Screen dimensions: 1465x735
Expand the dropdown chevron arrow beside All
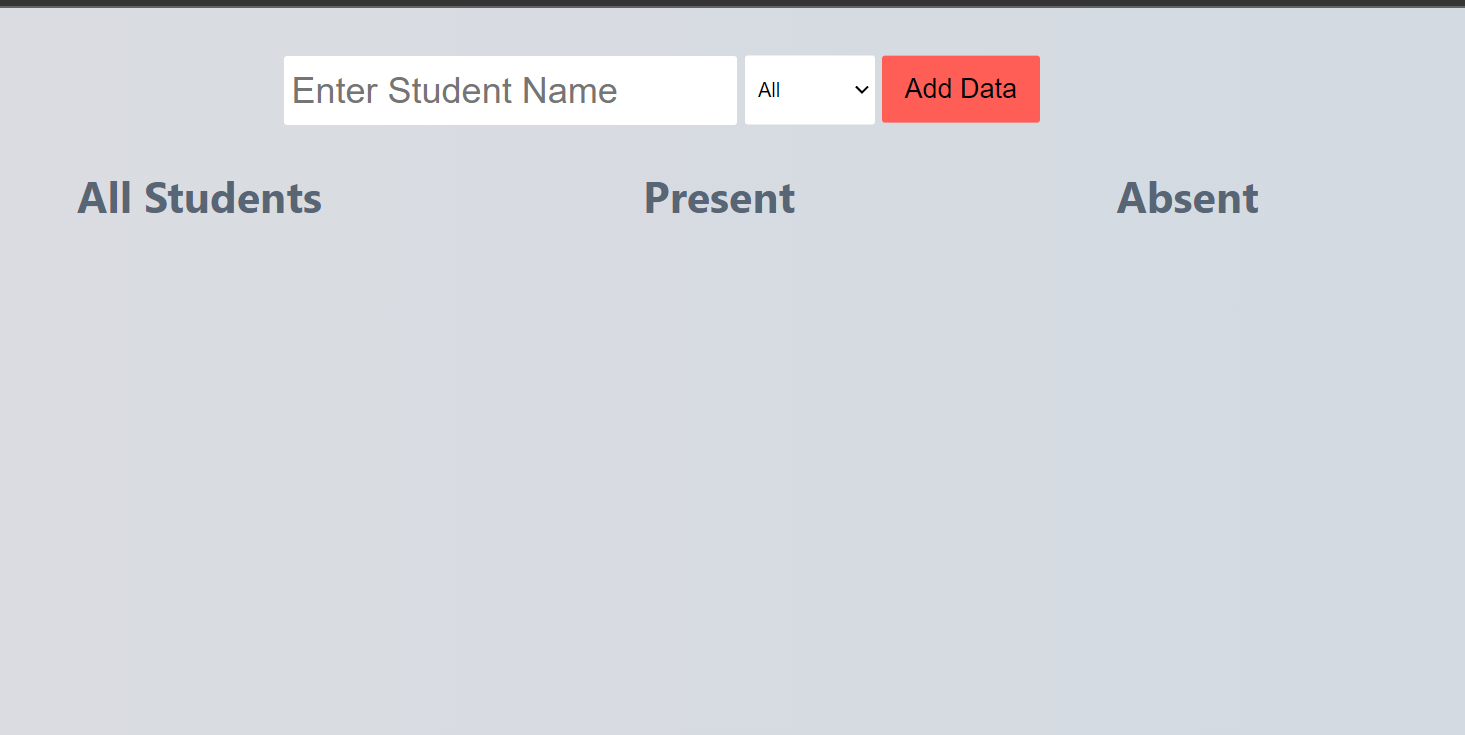pos(862,90)
